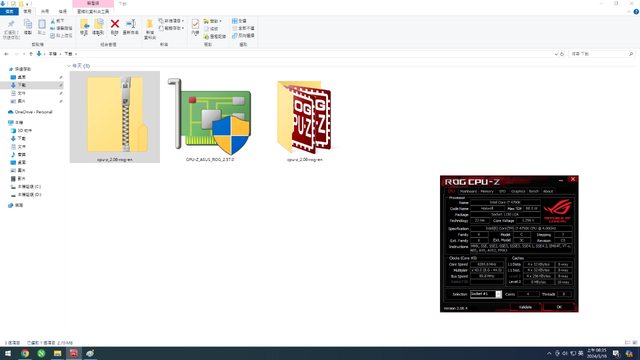Open the Bench tab in ROG CPU-Z
Screen dimensions: 640x360
pos(533,191)
